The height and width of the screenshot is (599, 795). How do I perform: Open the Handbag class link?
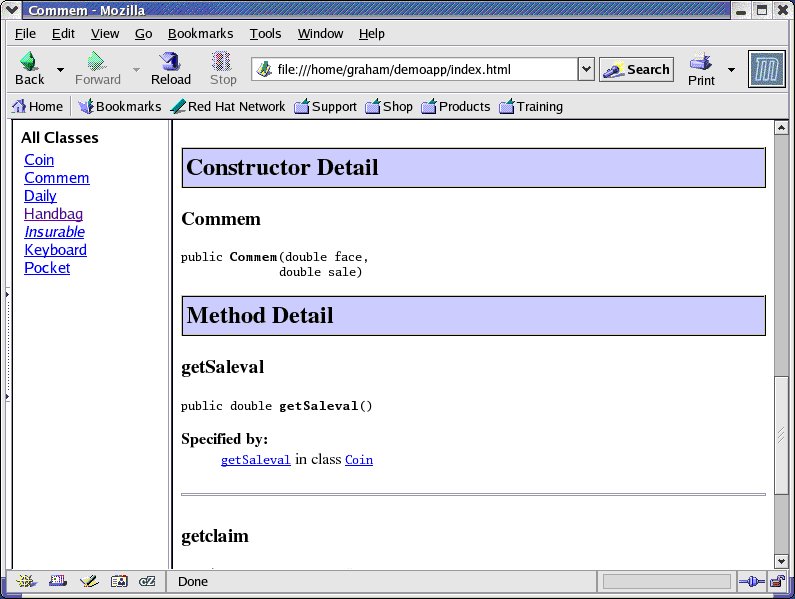point(54,214)
